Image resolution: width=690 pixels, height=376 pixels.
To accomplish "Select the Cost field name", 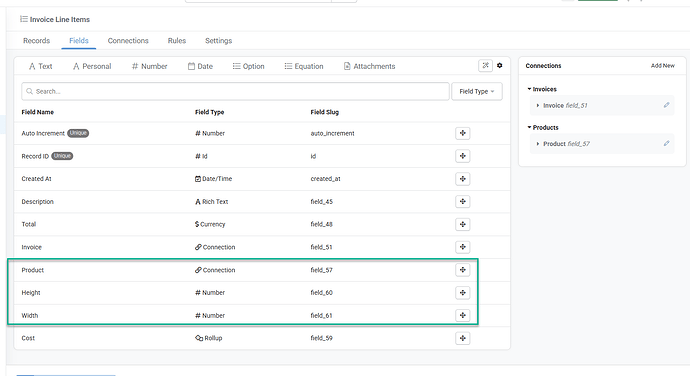I will pyautogui.click(x=28, y=338).
